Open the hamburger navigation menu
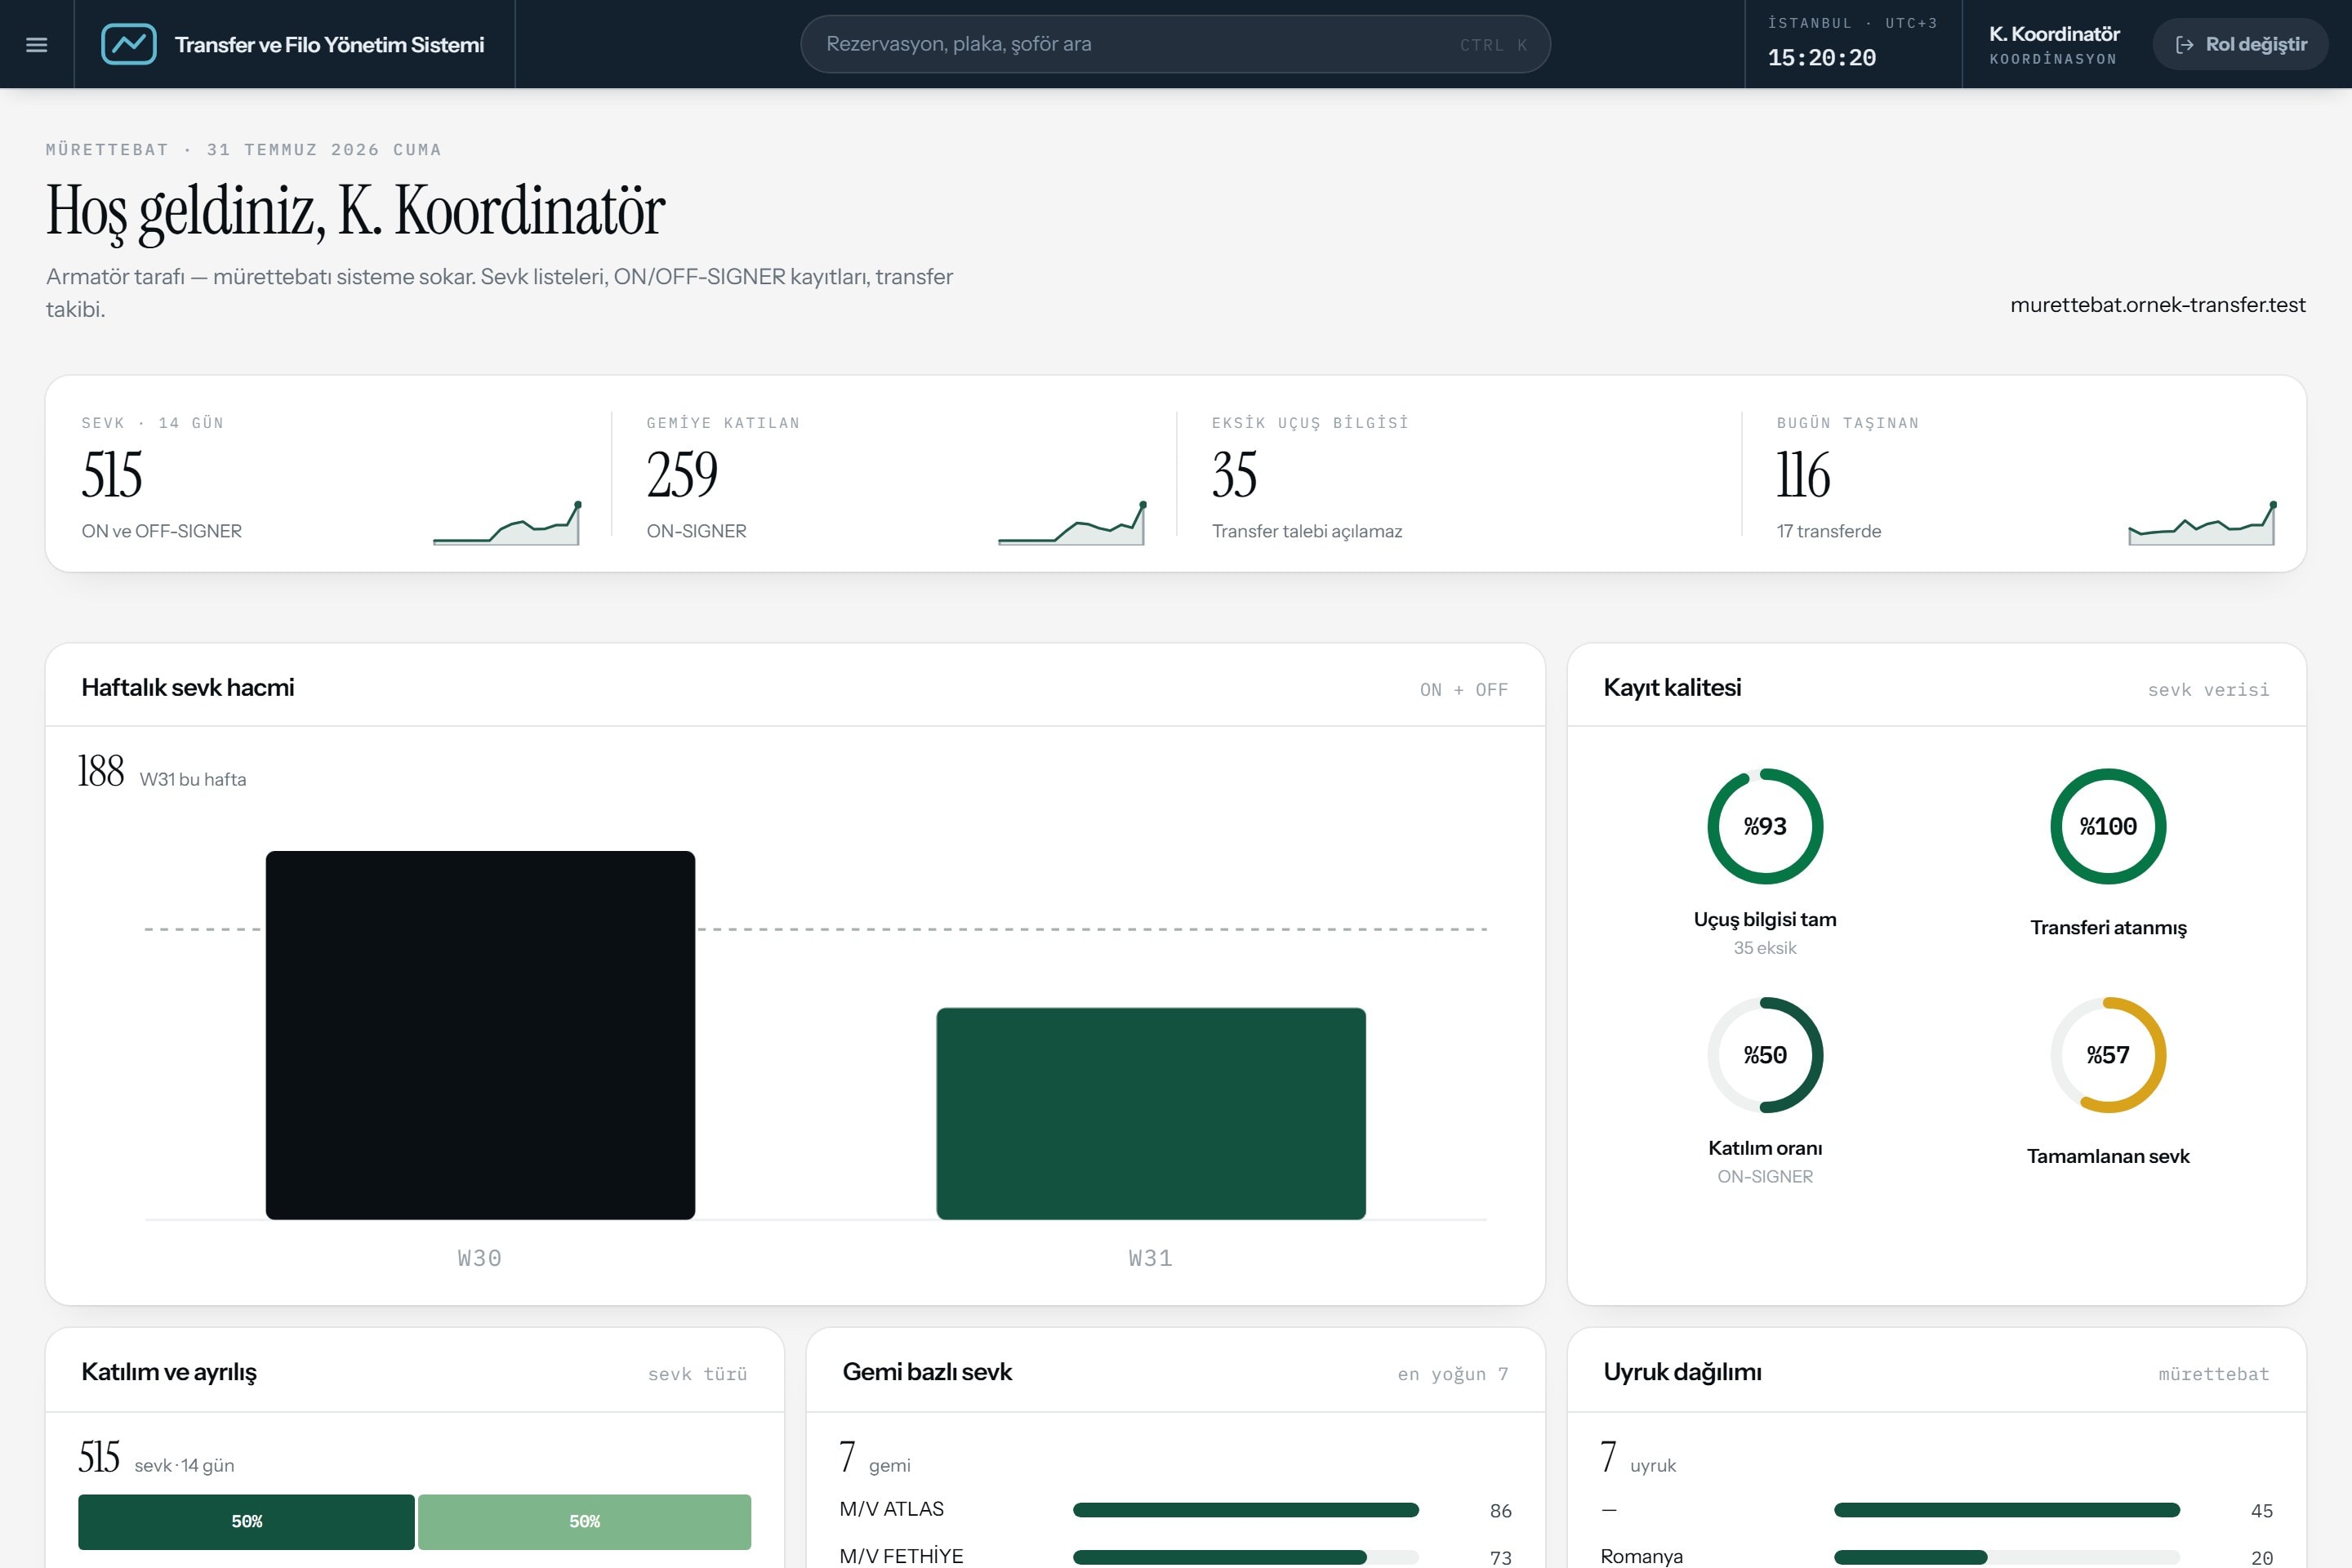Viewport: 2352px width, 1568px height. (x=37, y=44)
